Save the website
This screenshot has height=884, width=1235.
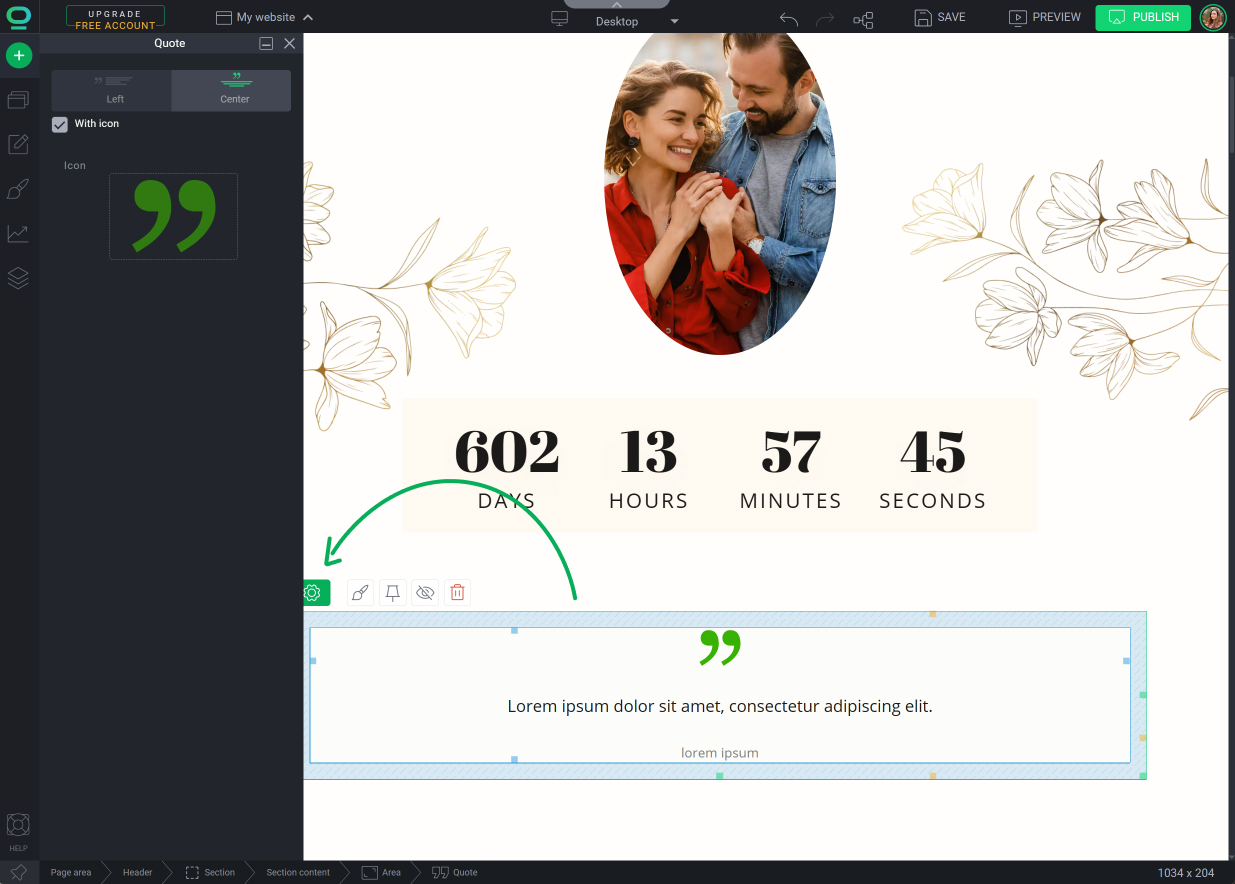(940, 18)
